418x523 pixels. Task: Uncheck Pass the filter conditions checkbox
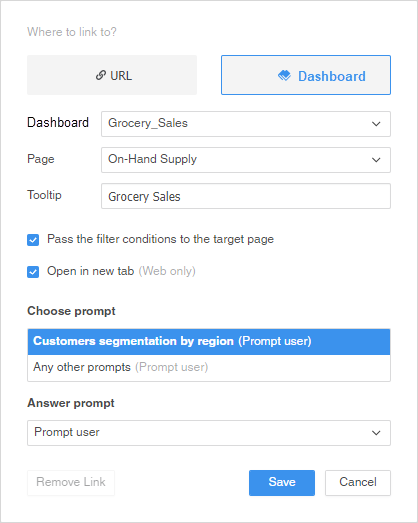click(x=33, y=239)
